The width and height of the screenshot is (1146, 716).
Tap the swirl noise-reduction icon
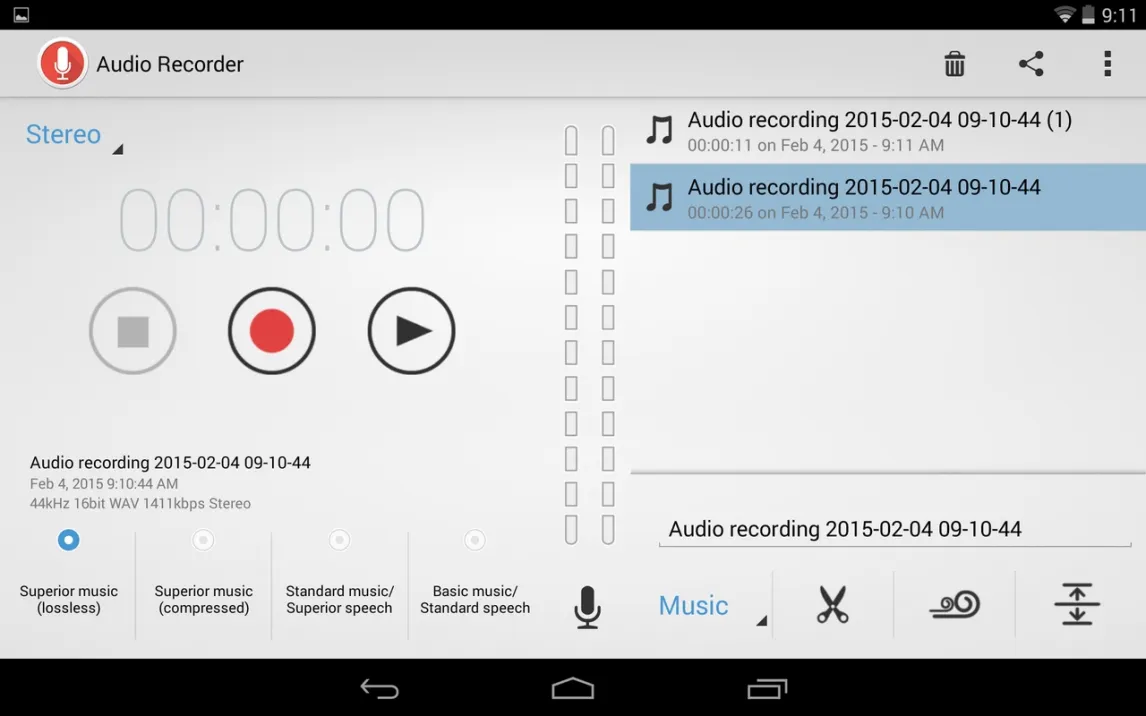click(954, 605)
